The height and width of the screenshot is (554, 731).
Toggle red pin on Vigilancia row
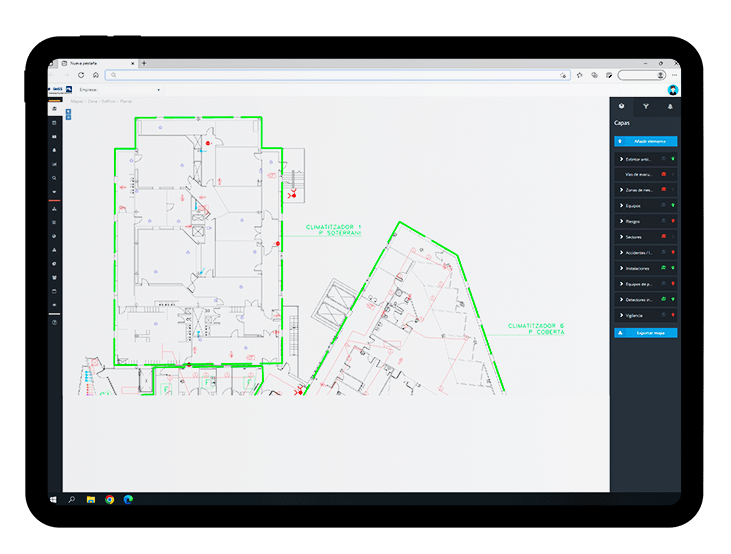click(673, 315)
